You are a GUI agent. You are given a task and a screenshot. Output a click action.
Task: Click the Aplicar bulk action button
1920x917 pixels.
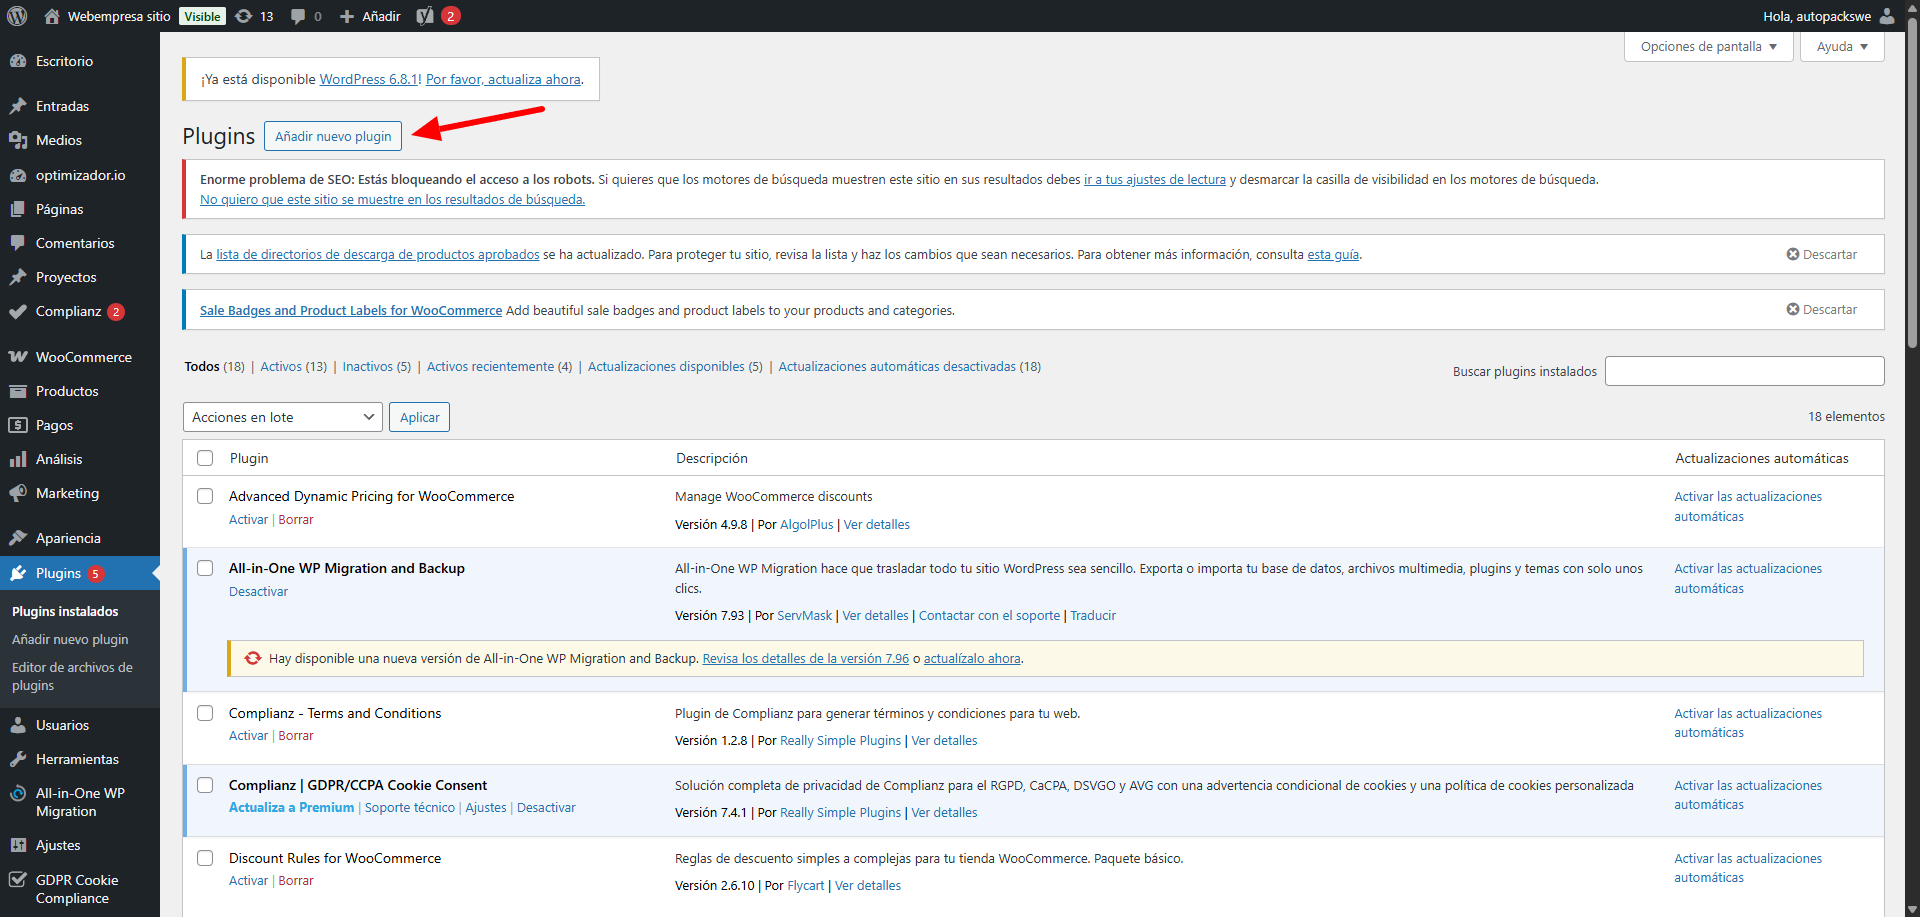tap(419, 417)
